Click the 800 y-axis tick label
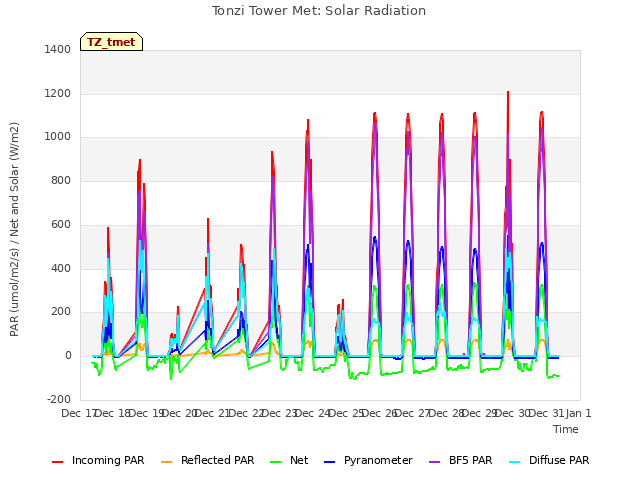This screenshot has height=480, width=640. click(x=61, y=180)
